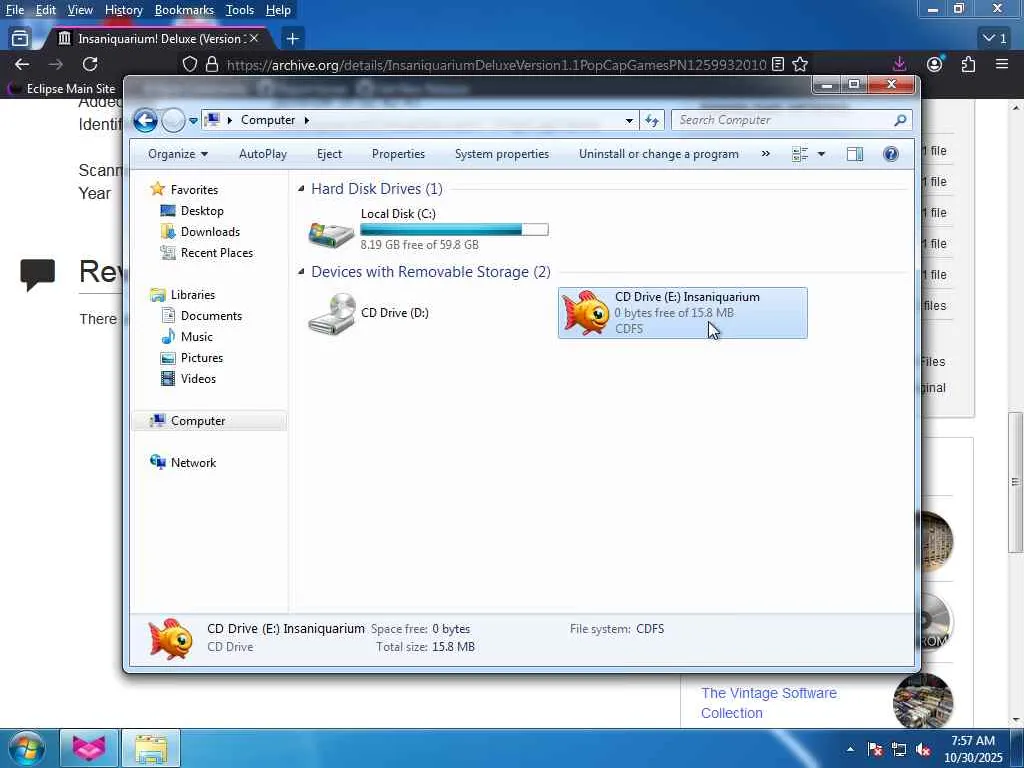Click the Windows Start button
The image size is (1024, 768).
coord(25,748)
